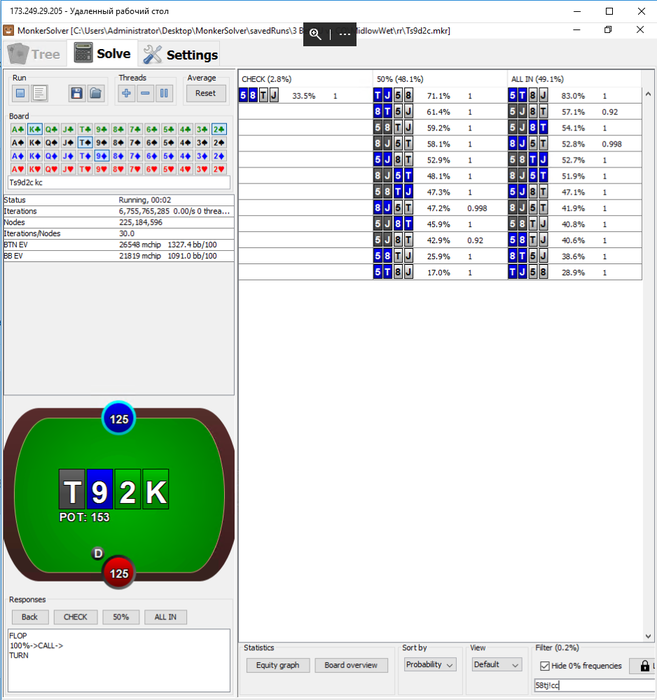Click the filter input field containing 58tj!cc
657x700 pixels.
click(x=595, y=685)
